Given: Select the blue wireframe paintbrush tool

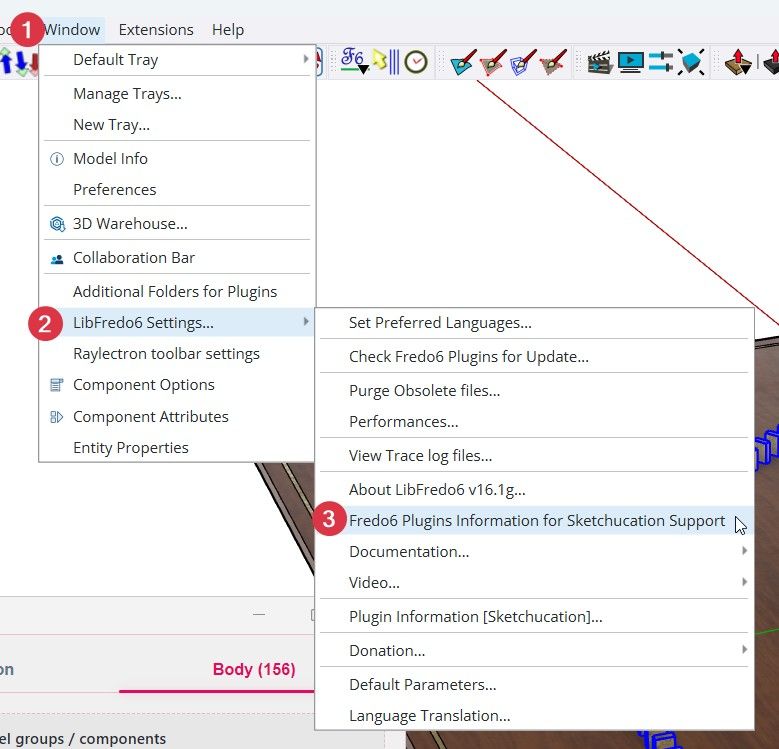Looking at the screenshot, I should (x=523, y=62).
